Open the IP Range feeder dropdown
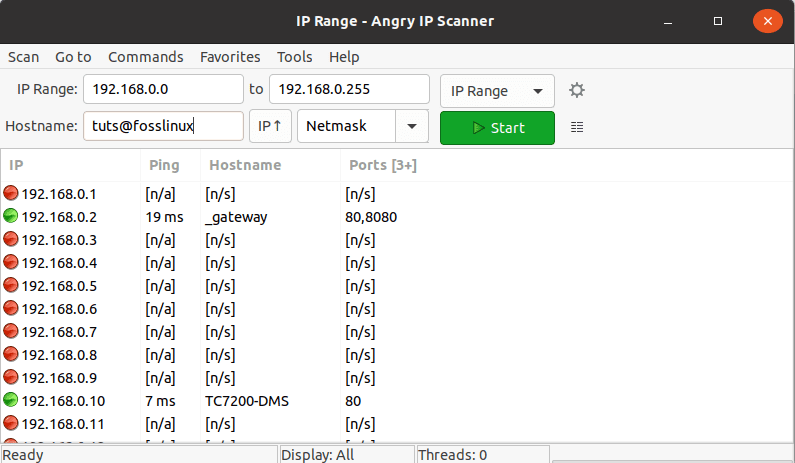 [497, 91]
